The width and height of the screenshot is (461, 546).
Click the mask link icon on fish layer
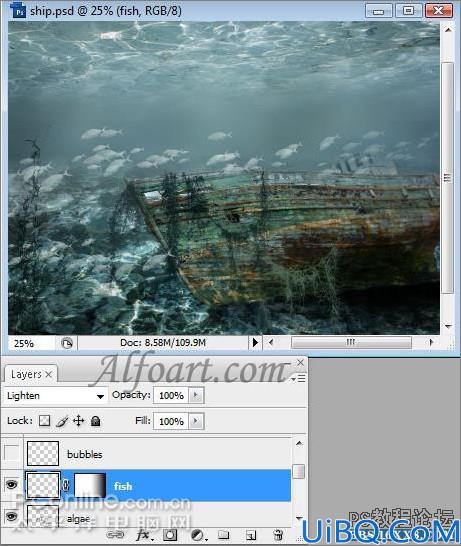tap(66, 485)
